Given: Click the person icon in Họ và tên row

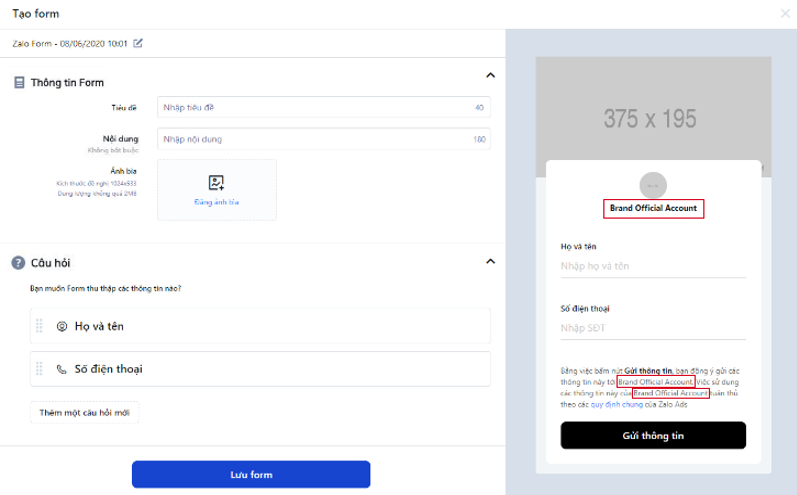Looking at the screenshot, I should pos(62,326).
